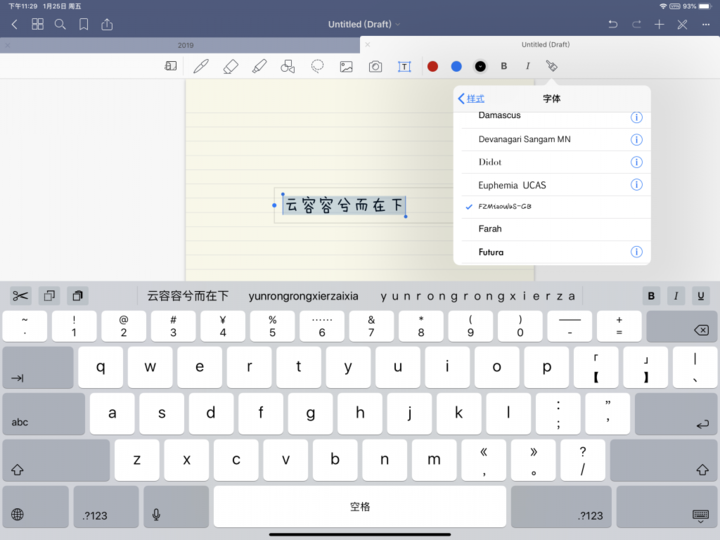This screenshot has height=540, width=720.
Task: Undo the last action
Action: [613, 24]
